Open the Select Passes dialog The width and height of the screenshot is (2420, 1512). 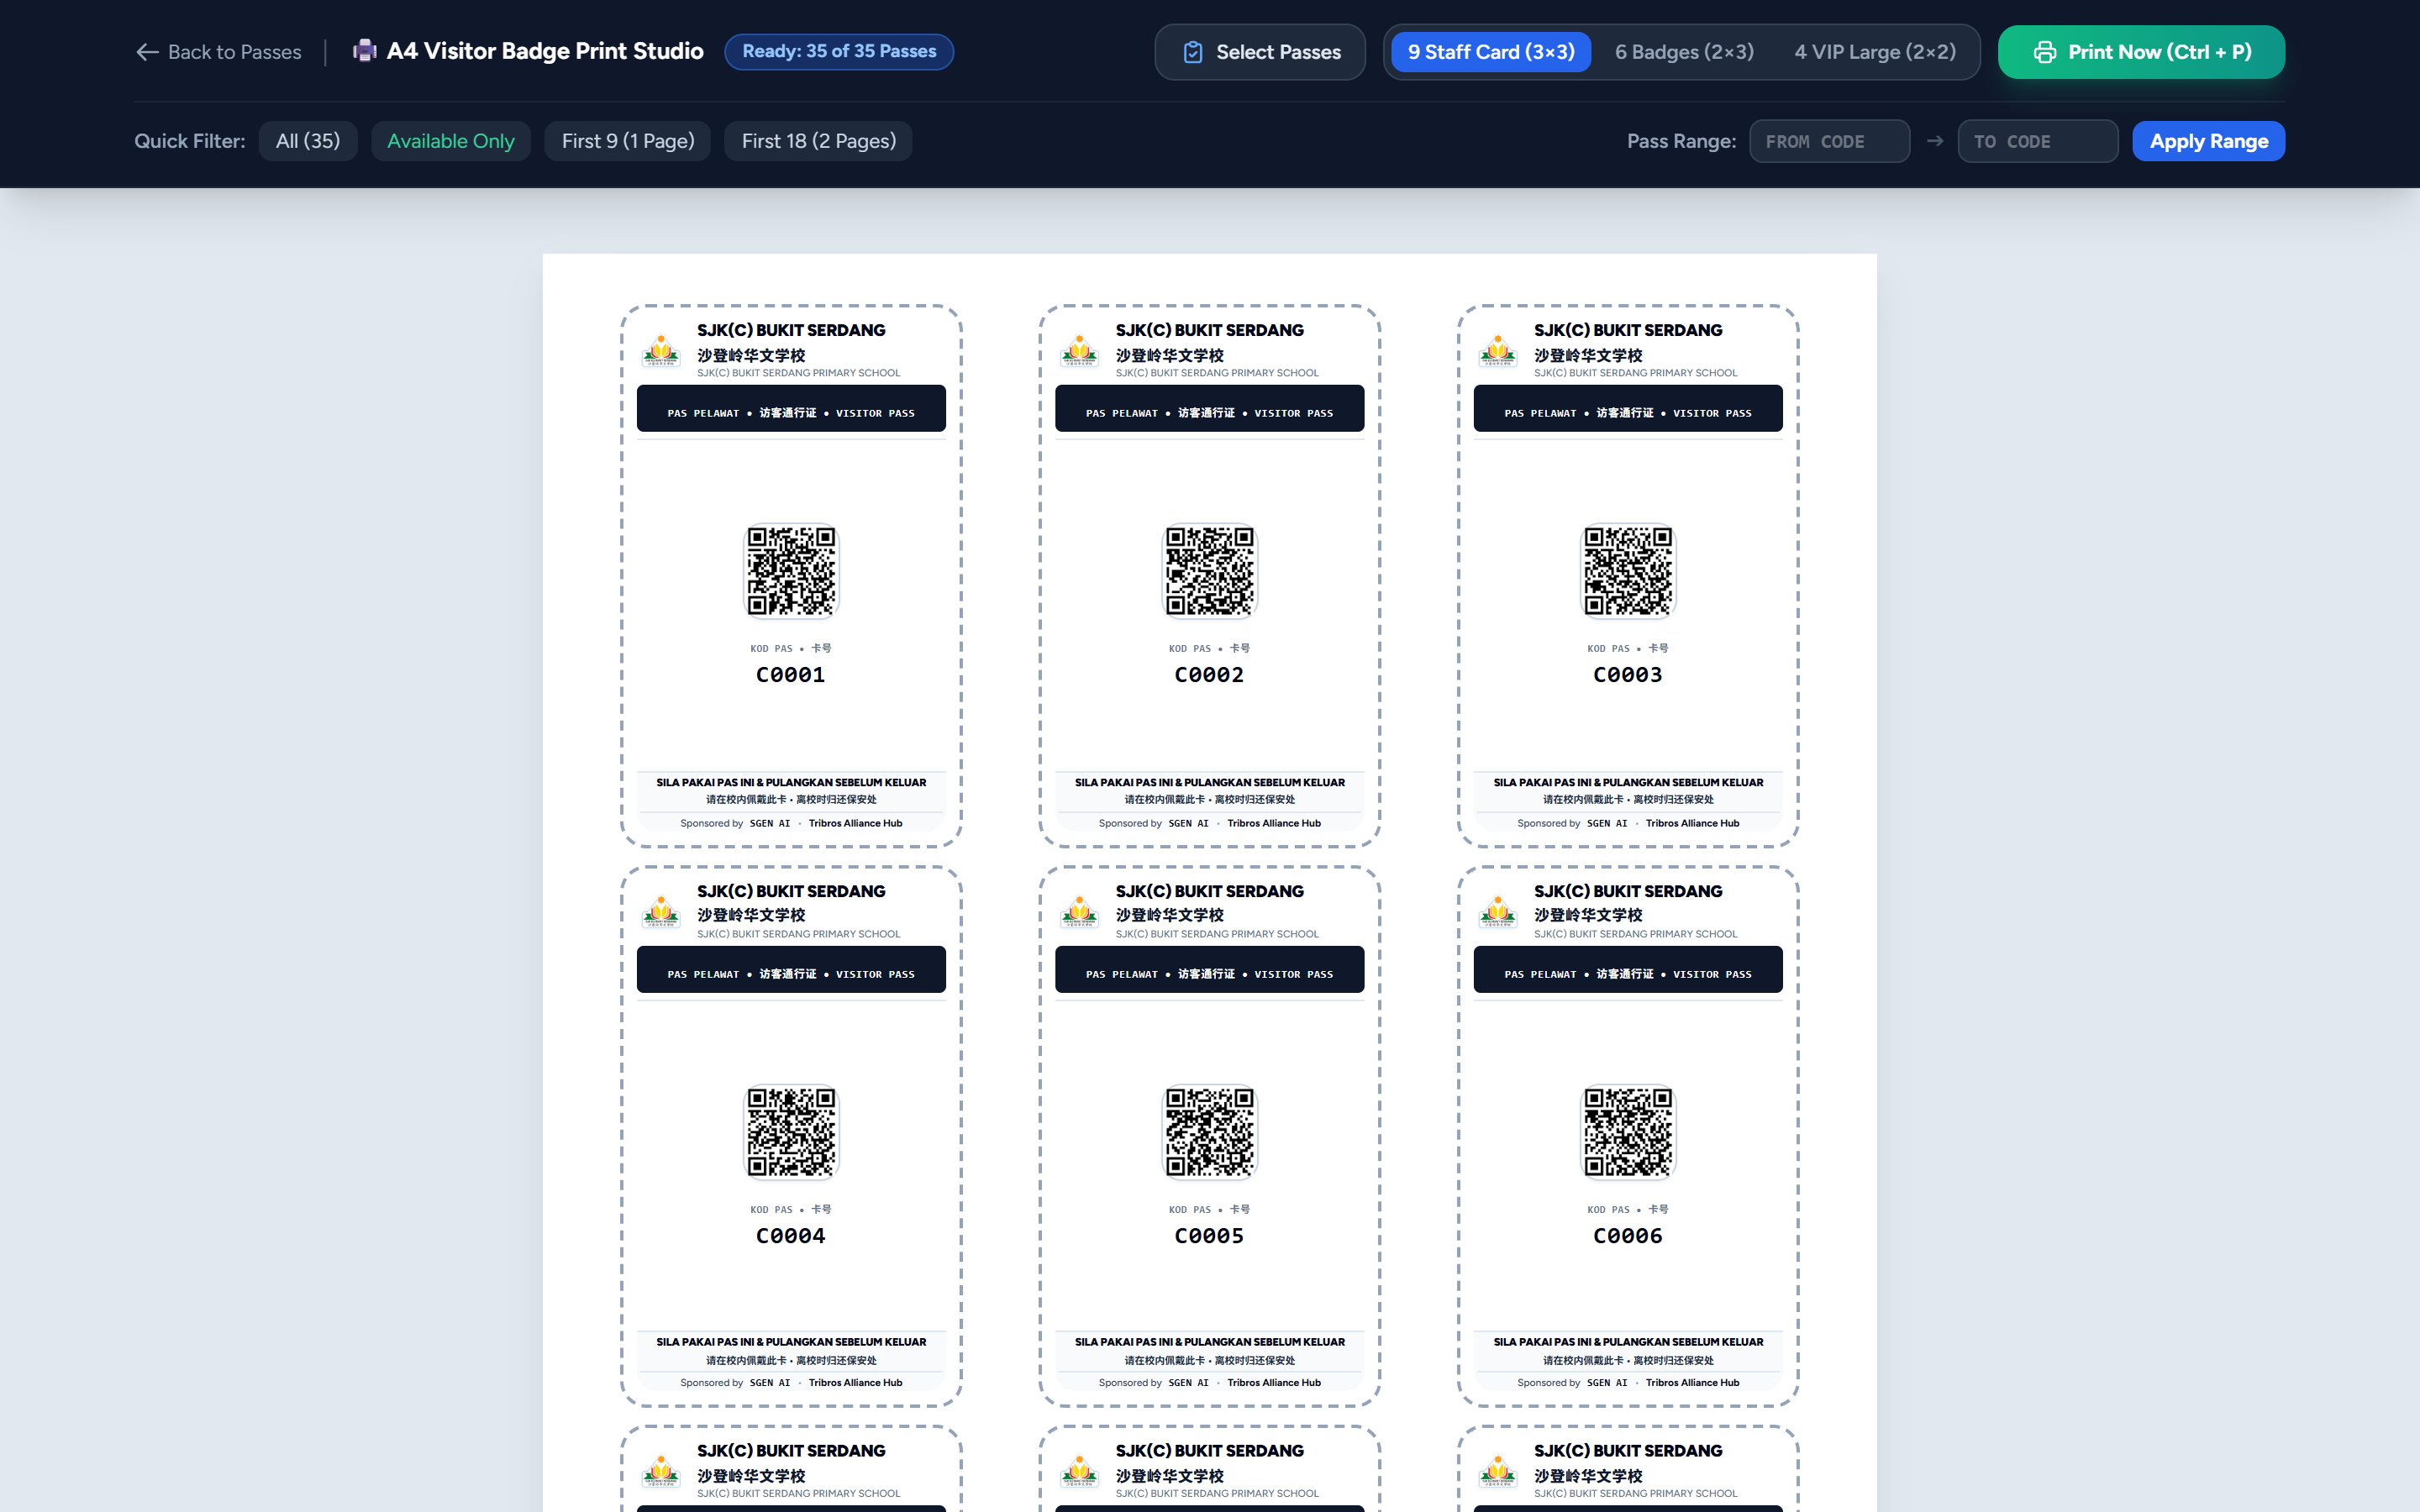coord(1260,52)
